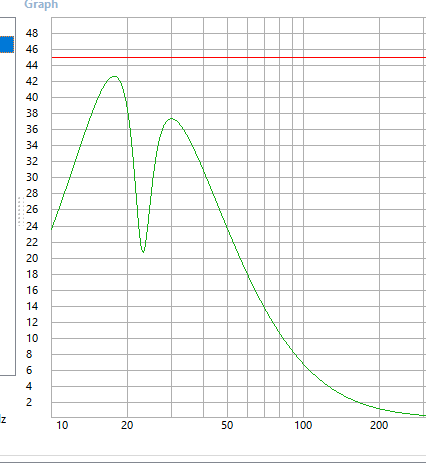Click the Graph panel title

pos(41,5)
